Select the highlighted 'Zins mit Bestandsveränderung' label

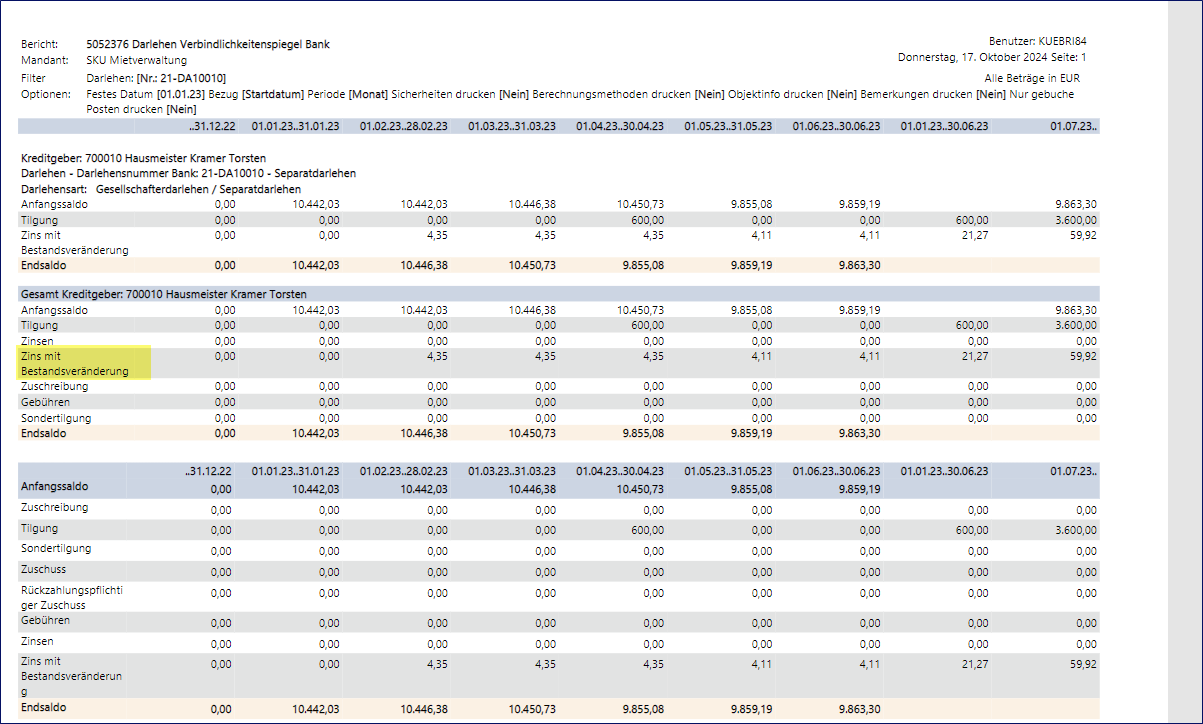75,363
